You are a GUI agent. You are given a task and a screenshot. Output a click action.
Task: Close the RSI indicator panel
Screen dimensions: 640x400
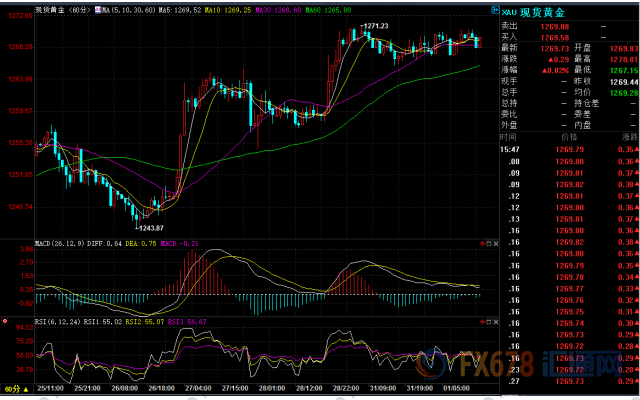(x=496, y=323)
